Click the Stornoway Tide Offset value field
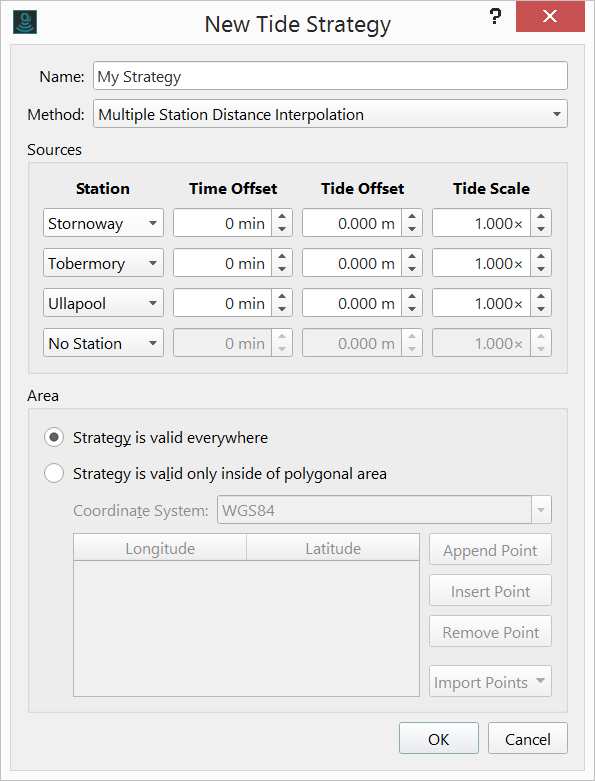 [x=352, y=223]
